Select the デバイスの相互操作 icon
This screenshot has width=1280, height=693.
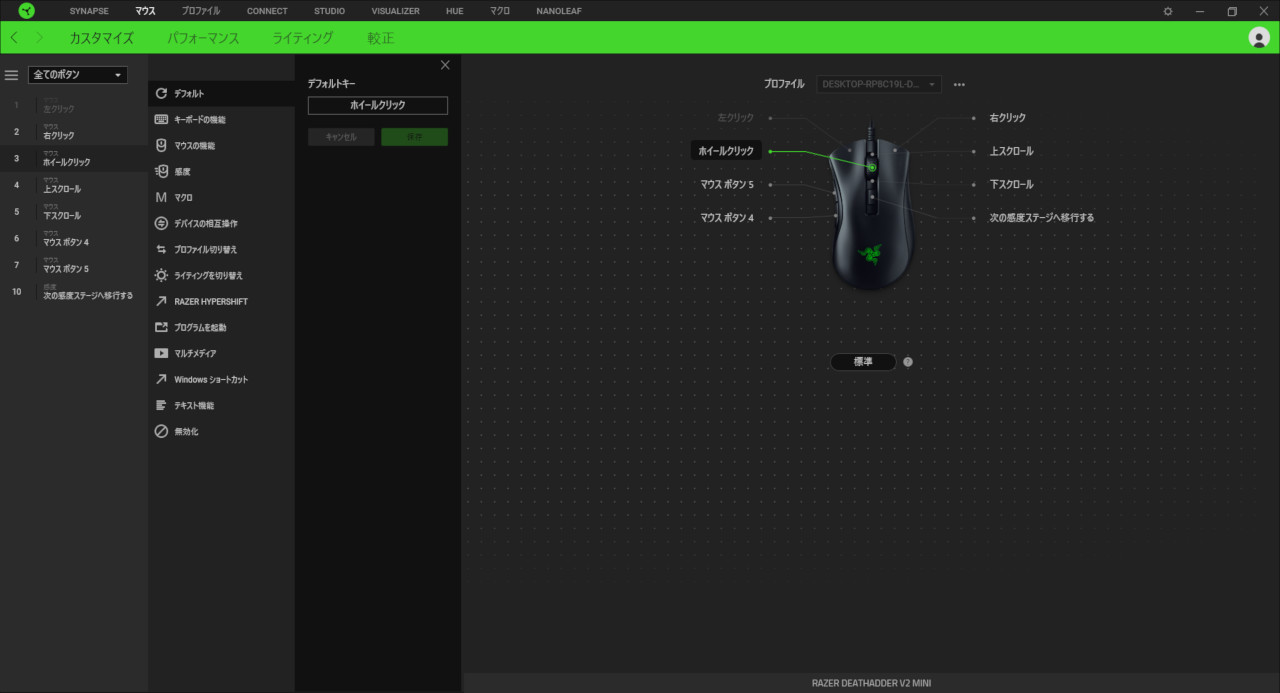tap(161, 223)
